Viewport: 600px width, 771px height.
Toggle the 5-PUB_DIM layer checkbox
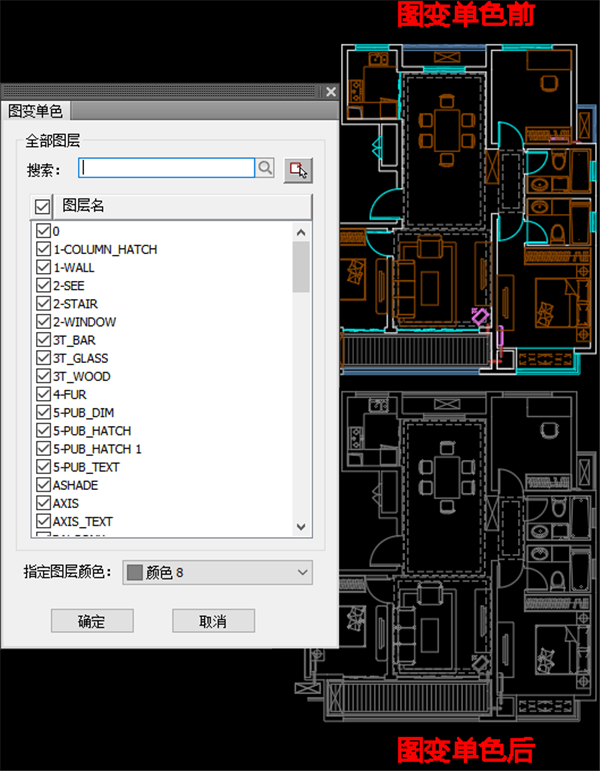[43, 413]
